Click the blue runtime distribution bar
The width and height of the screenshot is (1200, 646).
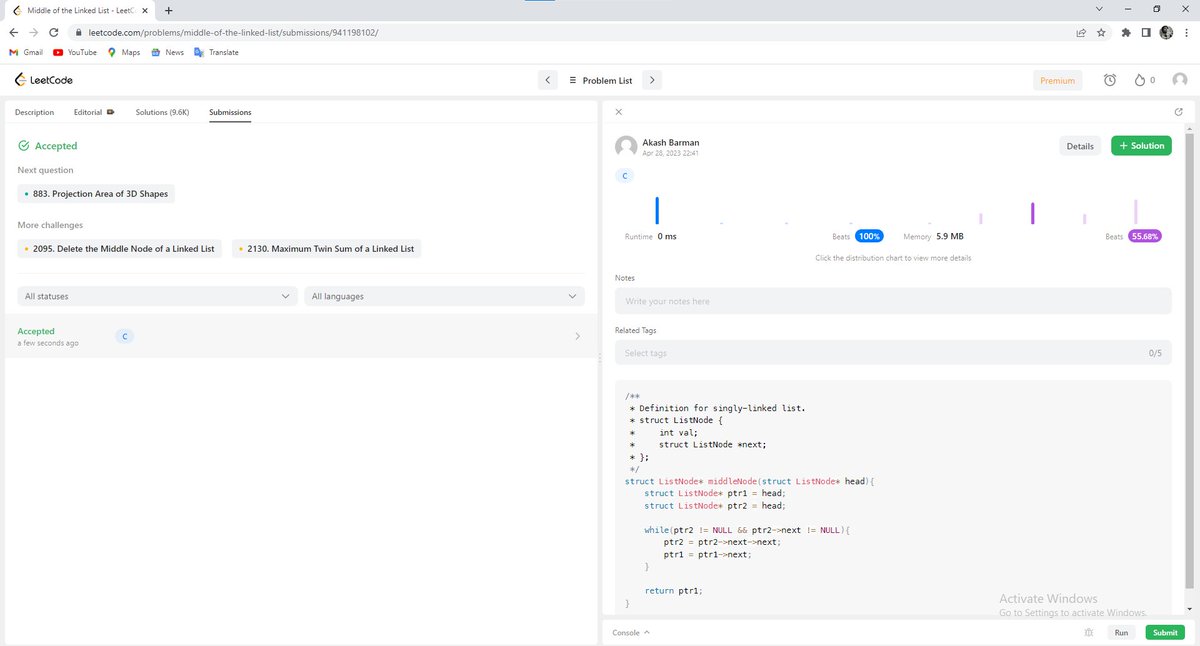coord(657,210)
